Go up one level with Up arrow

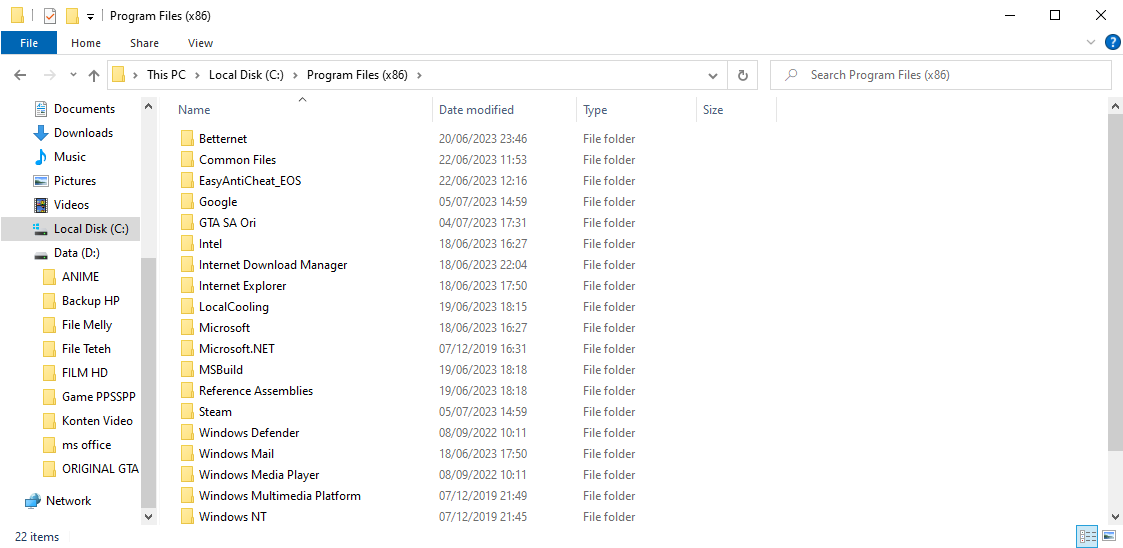point(94,74)
